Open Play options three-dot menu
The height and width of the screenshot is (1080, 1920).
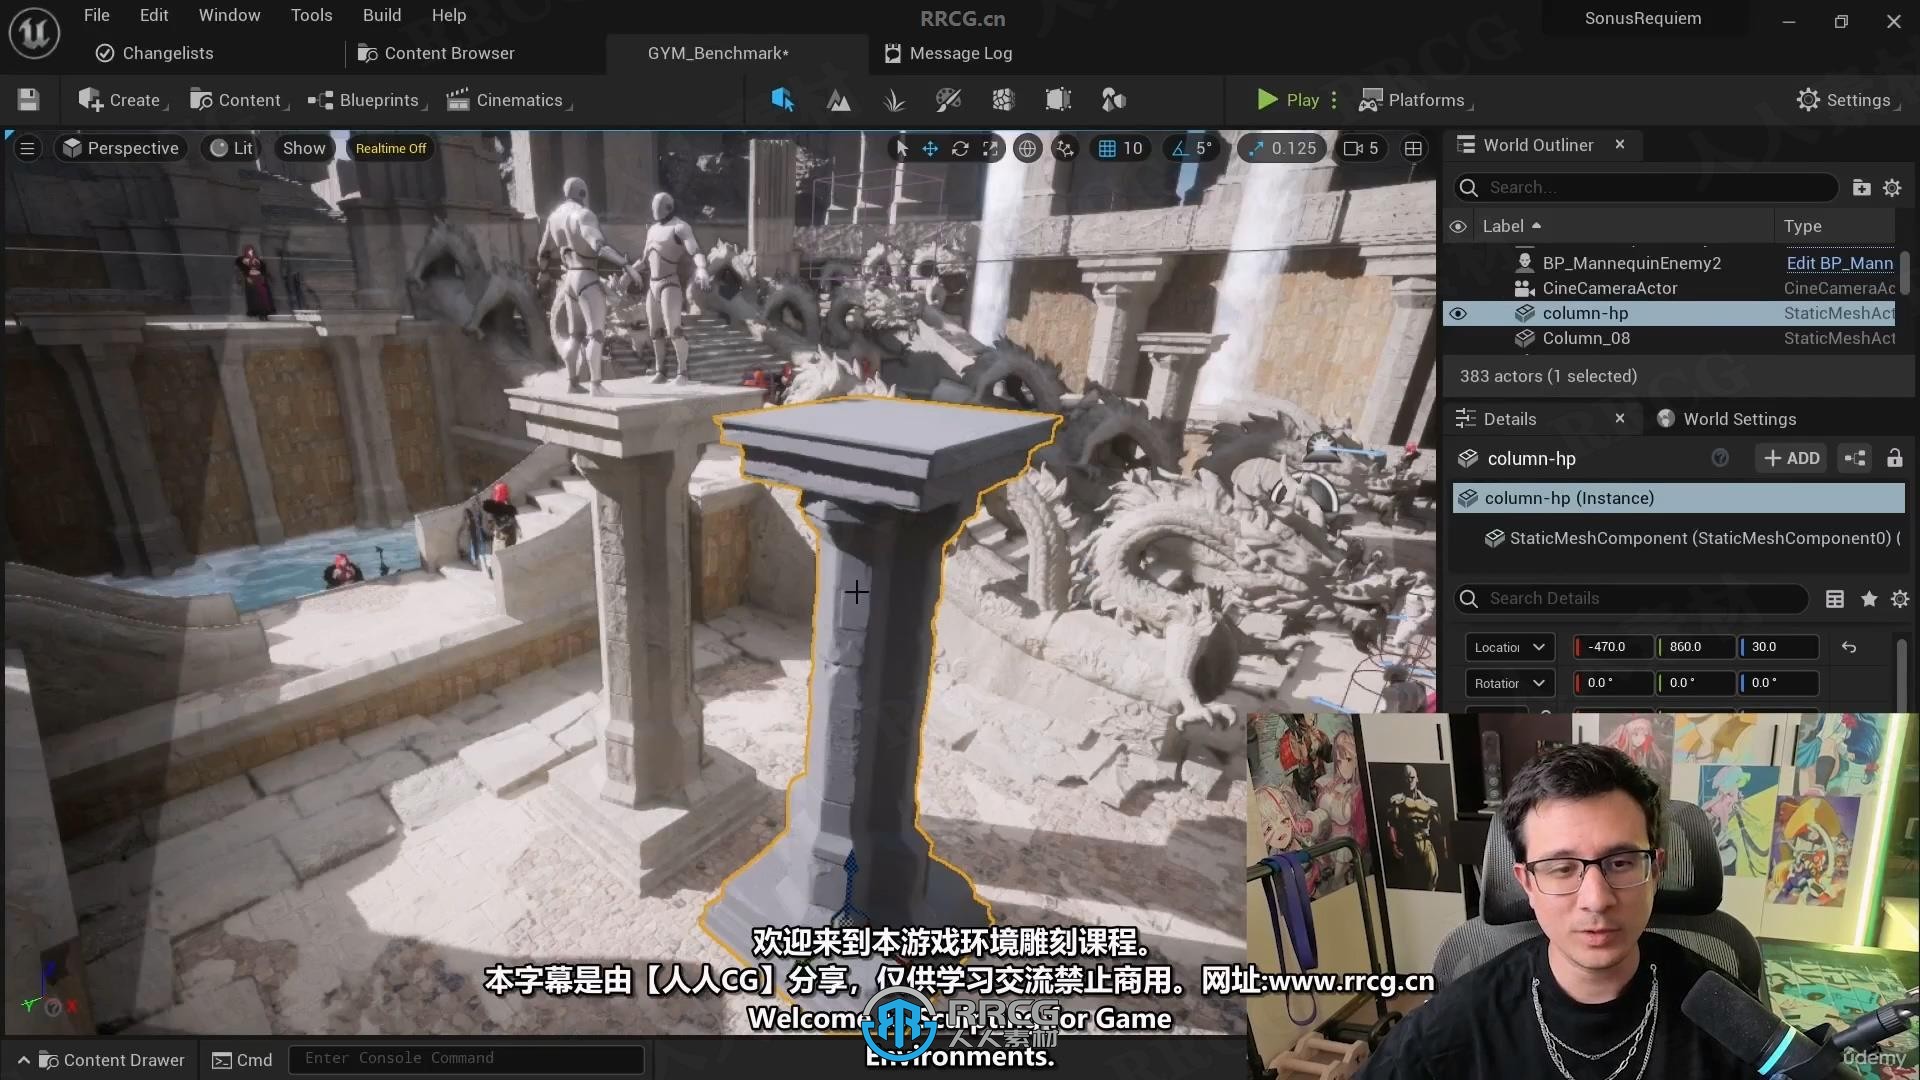[1334, 100]
